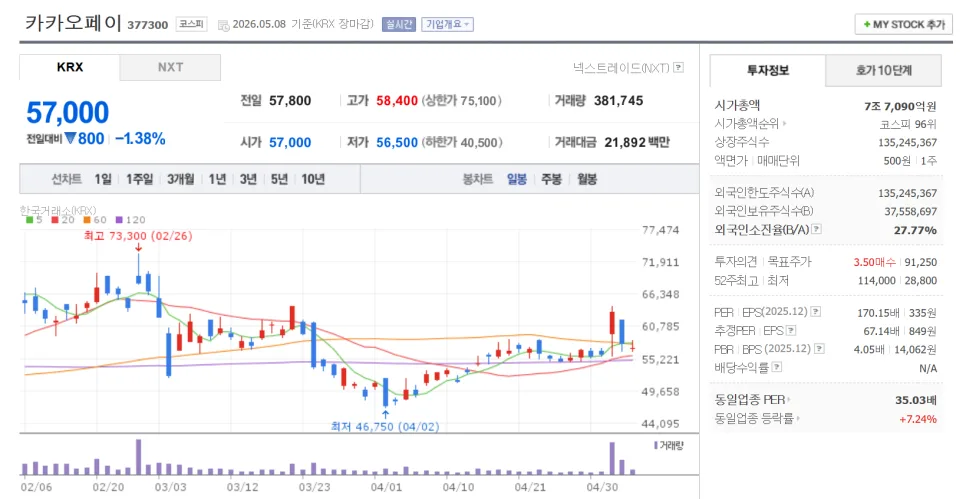Click the 거래대금 value 21,892 백만

tap(636, 142)
